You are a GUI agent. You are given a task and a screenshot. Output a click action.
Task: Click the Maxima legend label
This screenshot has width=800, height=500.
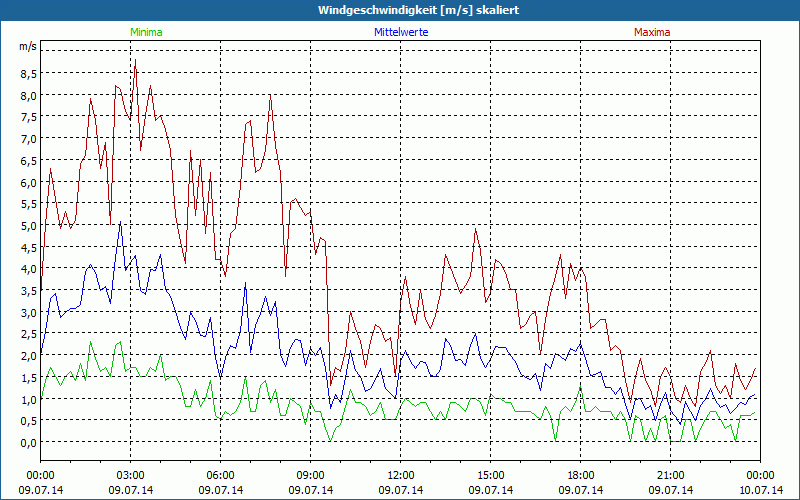[652, 32]
